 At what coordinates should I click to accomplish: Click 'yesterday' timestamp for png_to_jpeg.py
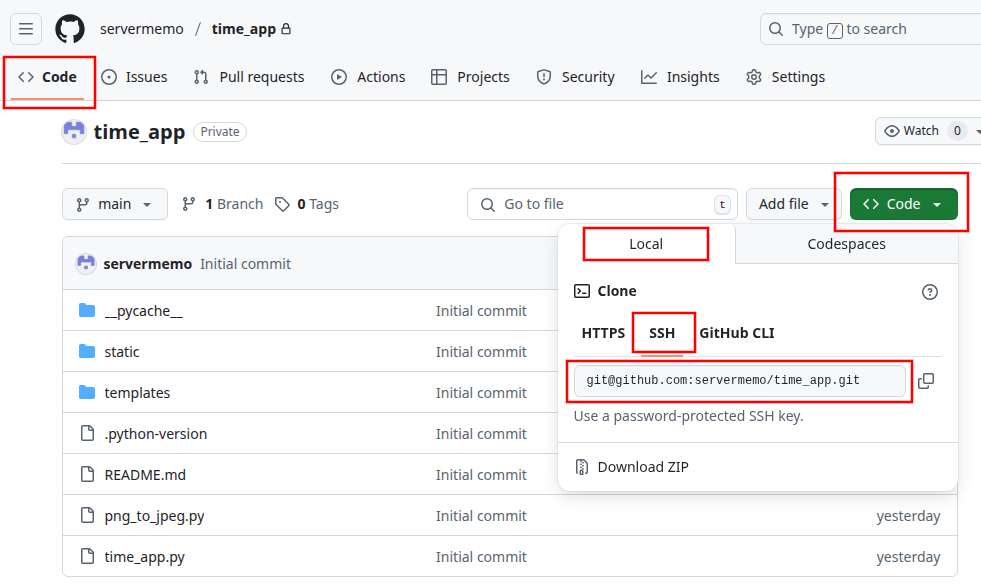pyautogui.click(x=908, y=516)
